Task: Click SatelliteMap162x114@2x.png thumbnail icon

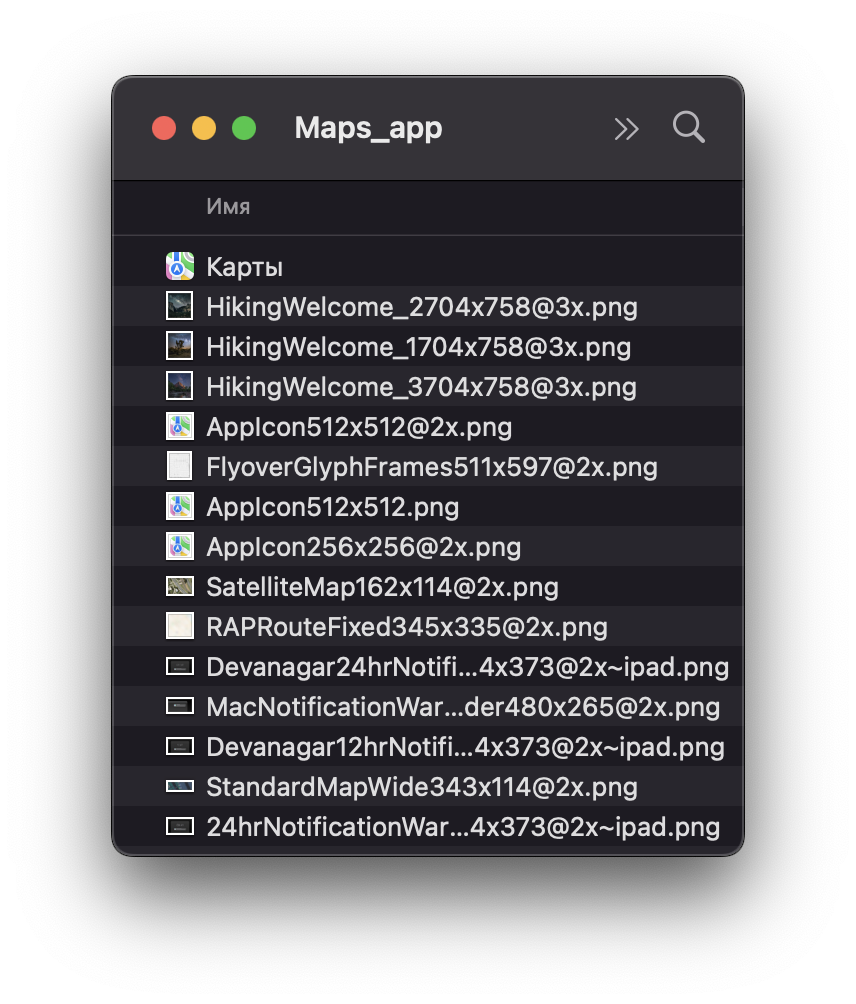Action: [x=180, y=586]
